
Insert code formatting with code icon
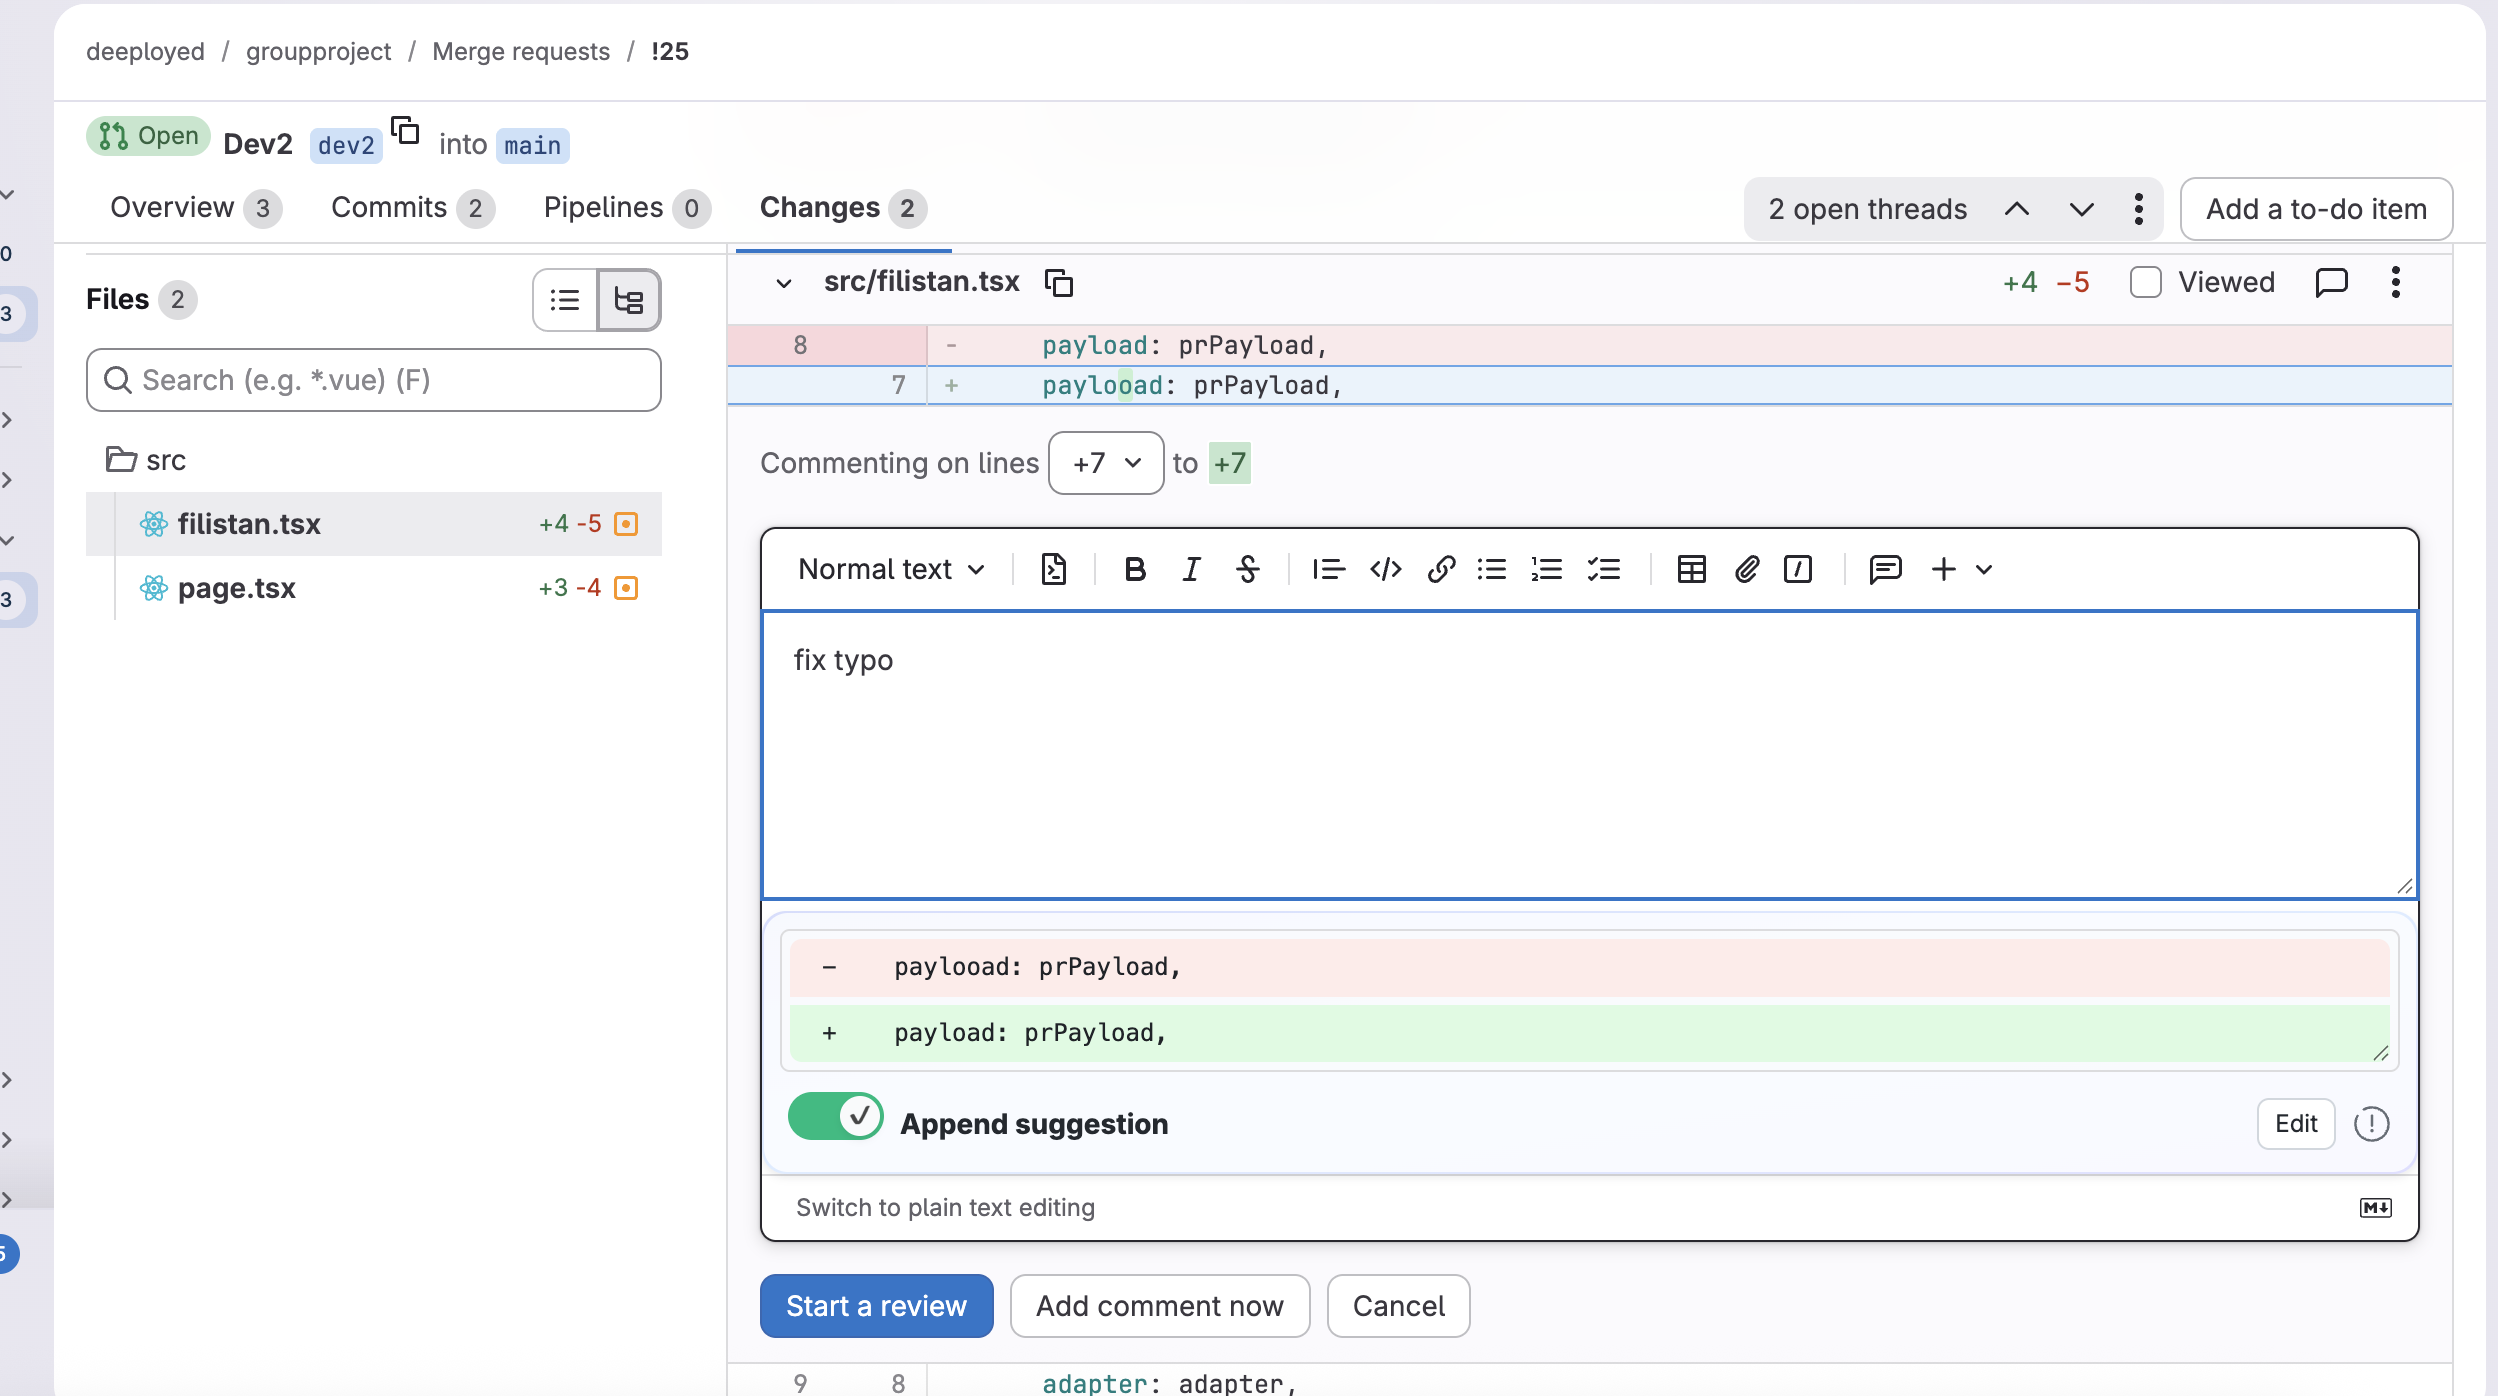point(1385,569)
